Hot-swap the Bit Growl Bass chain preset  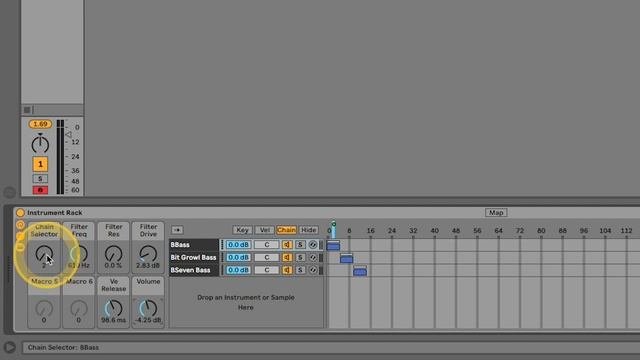point(313,258)
